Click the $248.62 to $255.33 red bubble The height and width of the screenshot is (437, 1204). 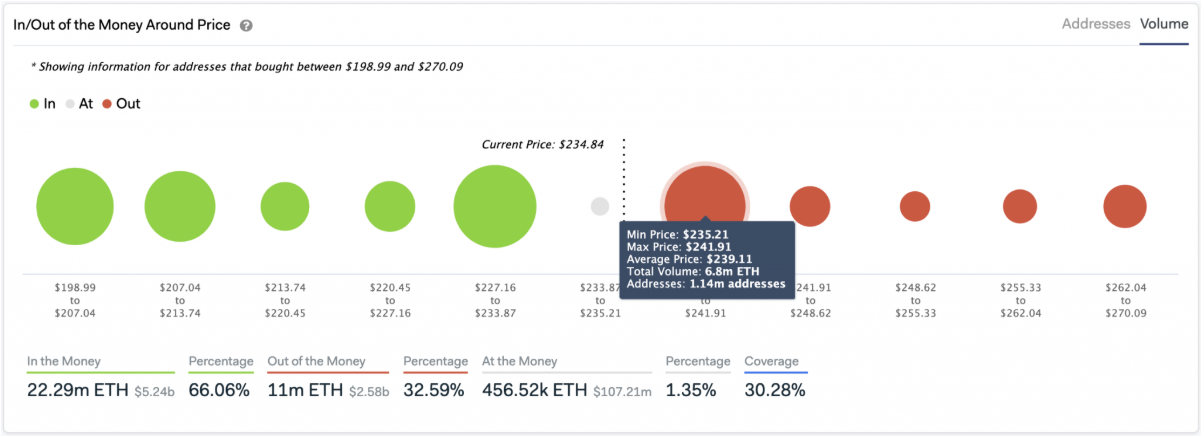[x=915, y=207]
